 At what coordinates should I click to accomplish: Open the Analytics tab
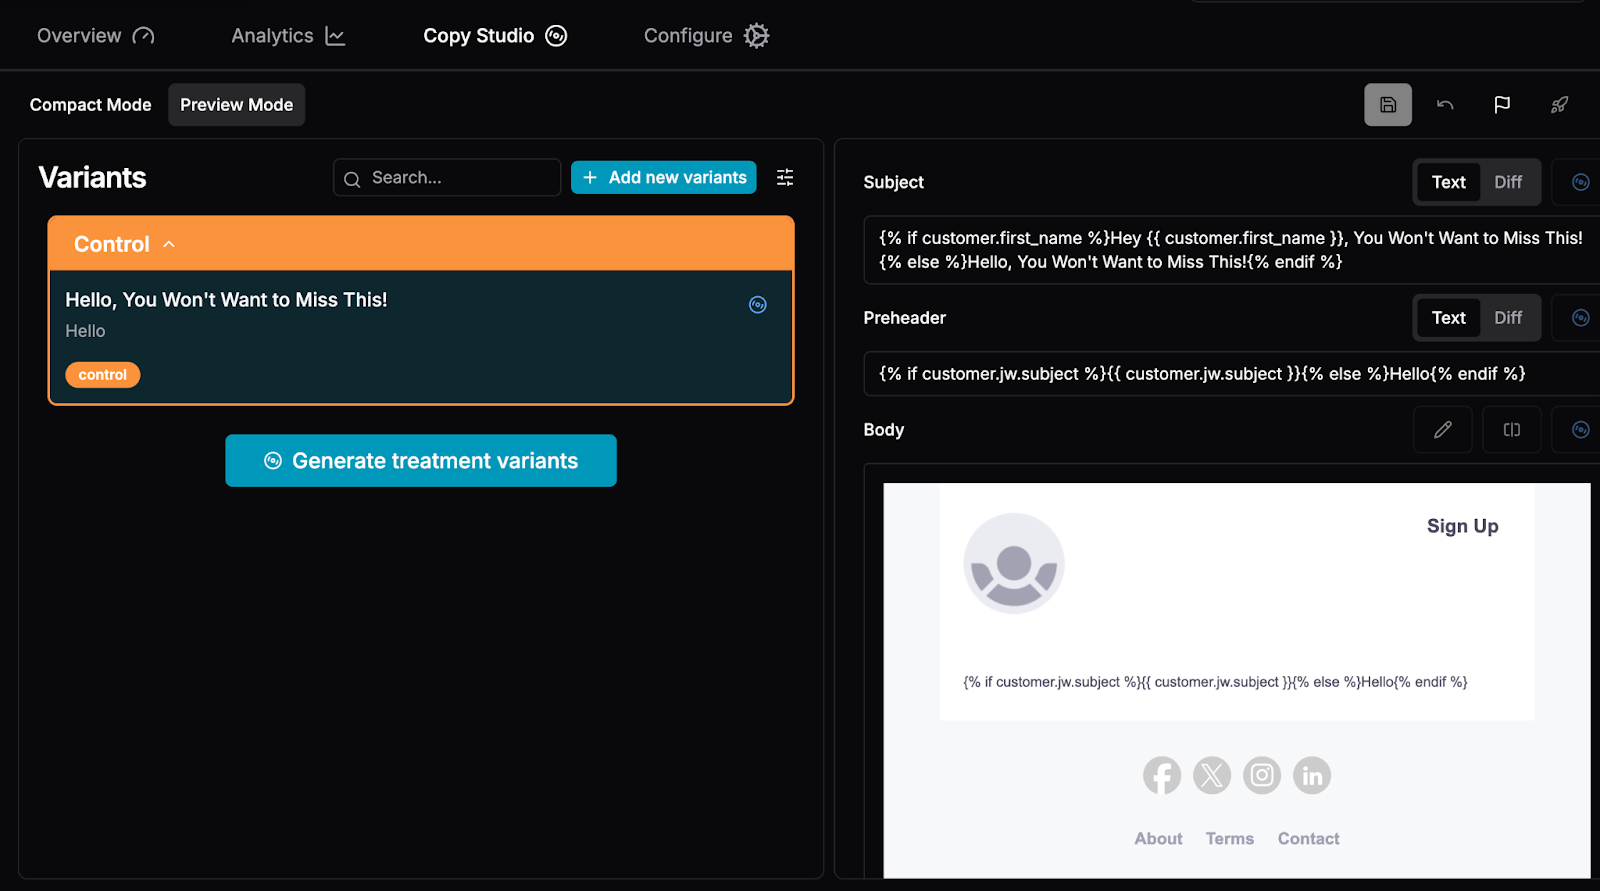tap(288, 36)
